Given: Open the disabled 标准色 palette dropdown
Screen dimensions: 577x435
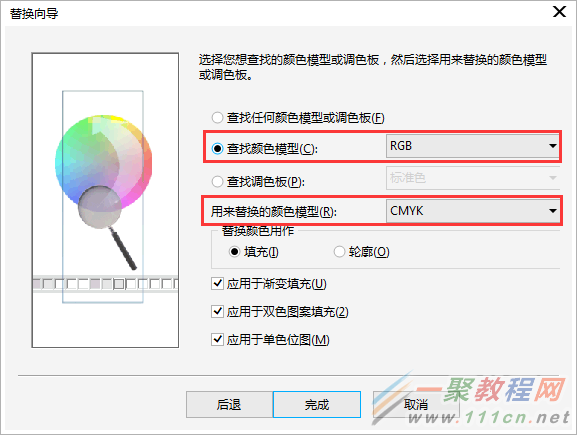Looking at the screenshot, I should (x=473, y=178).
